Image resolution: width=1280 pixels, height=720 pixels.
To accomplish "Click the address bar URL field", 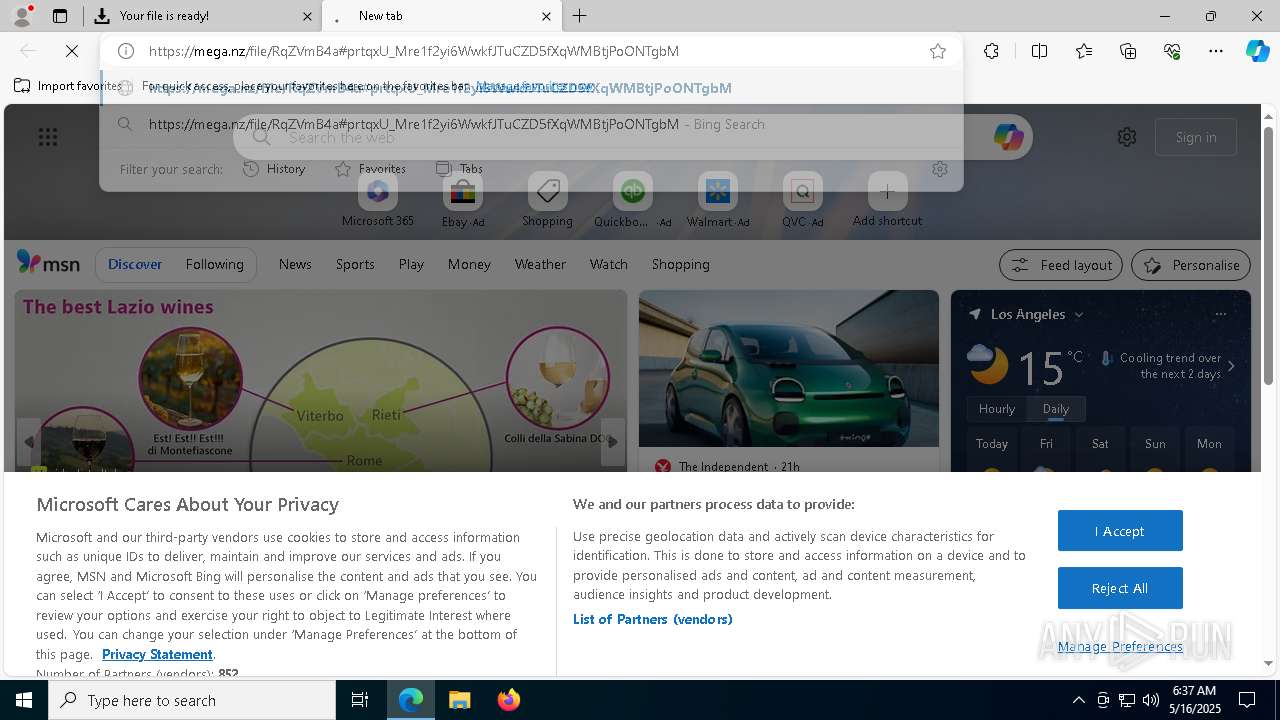I will tap(530, 51).
